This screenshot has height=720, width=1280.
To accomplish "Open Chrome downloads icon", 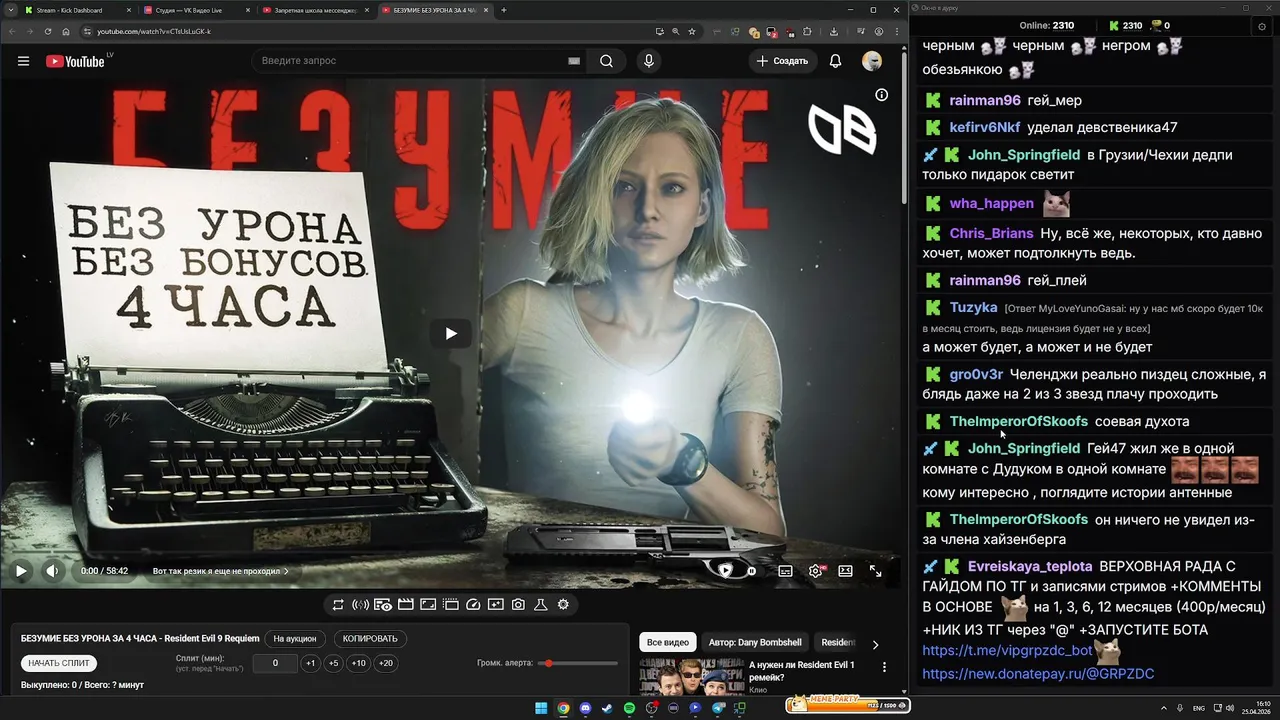I will point(834,31).
